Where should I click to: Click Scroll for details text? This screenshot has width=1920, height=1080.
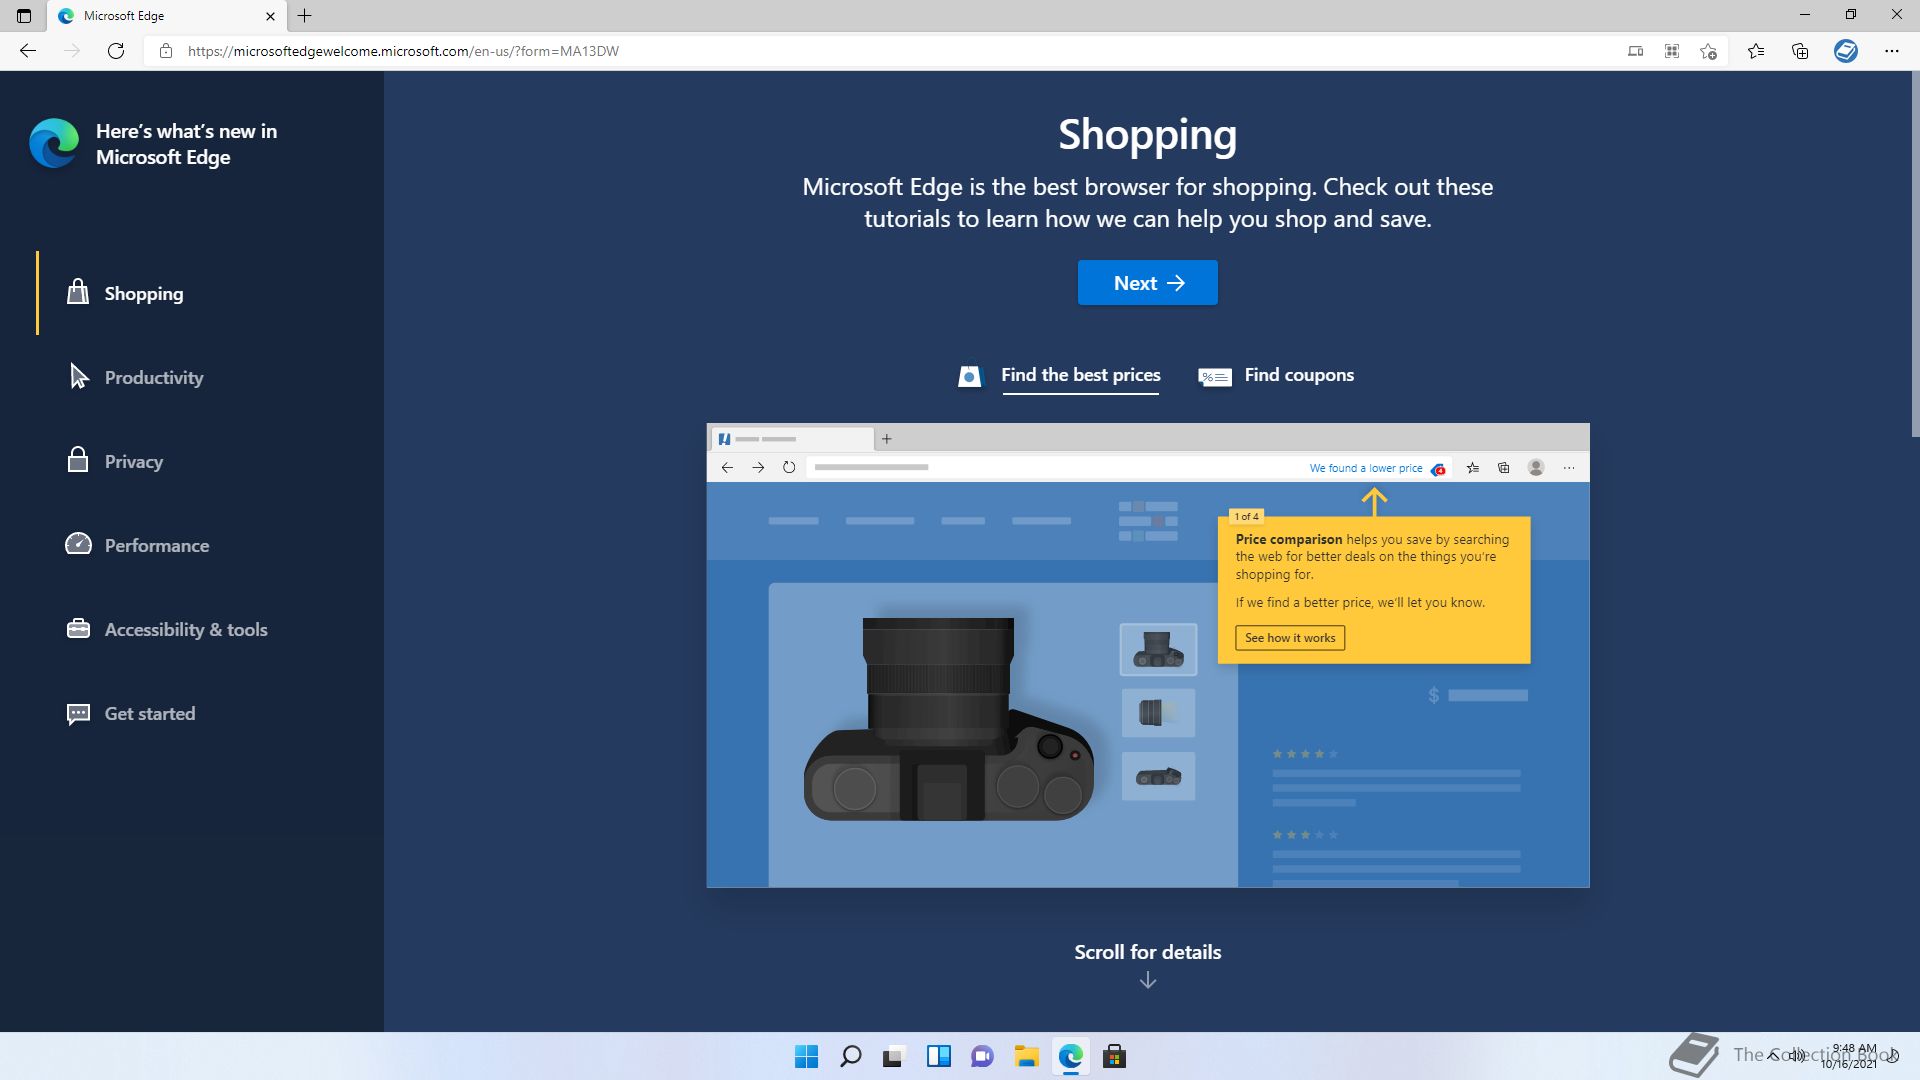tap(1148, 952)
